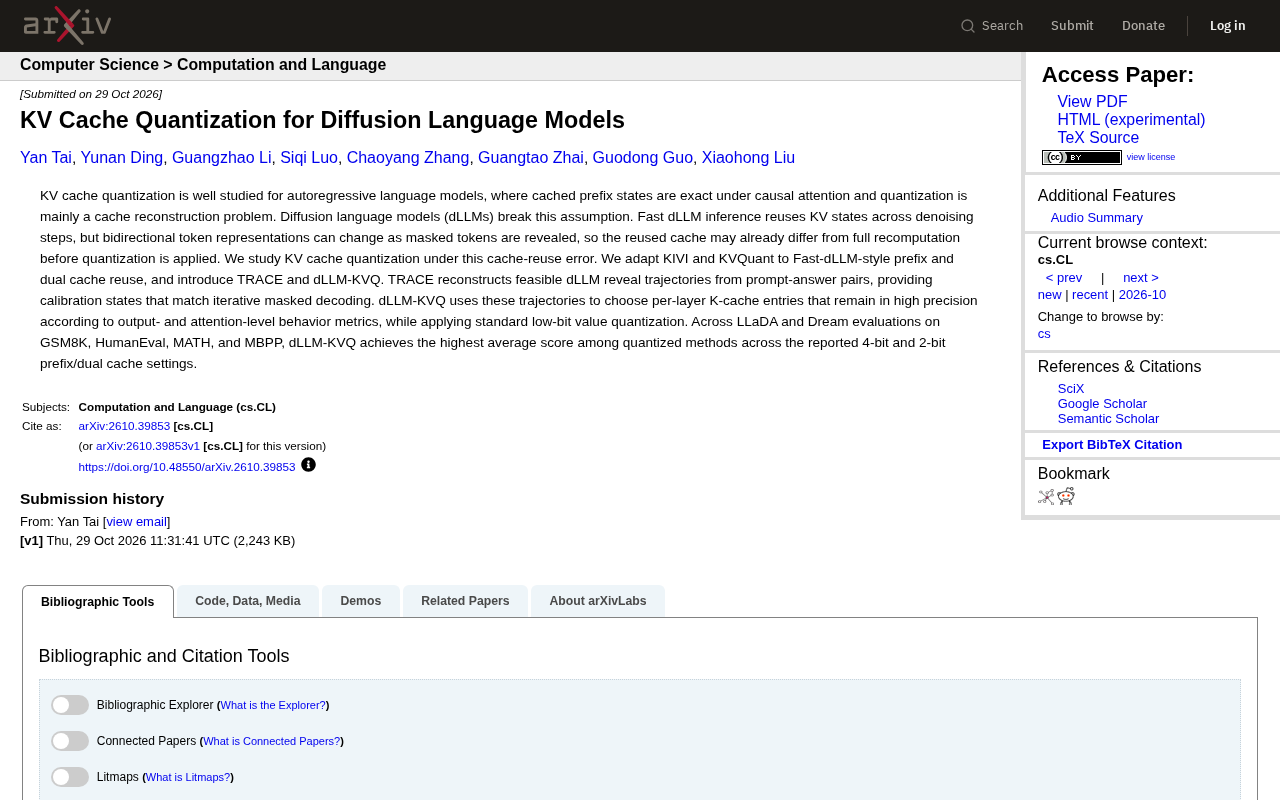Open the Related Papers tab
Screen dimensions: 1280x800
(465, 601)
